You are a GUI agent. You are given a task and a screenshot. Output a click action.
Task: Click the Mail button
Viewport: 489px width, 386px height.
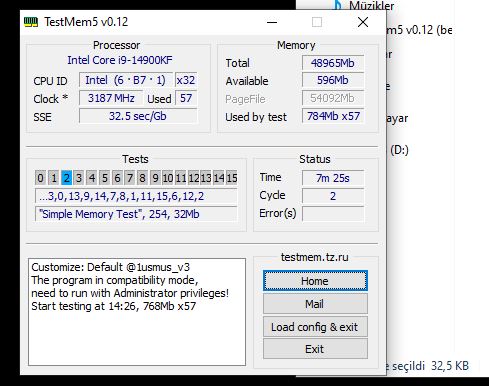pyautogui.click(x=315, y=304)
